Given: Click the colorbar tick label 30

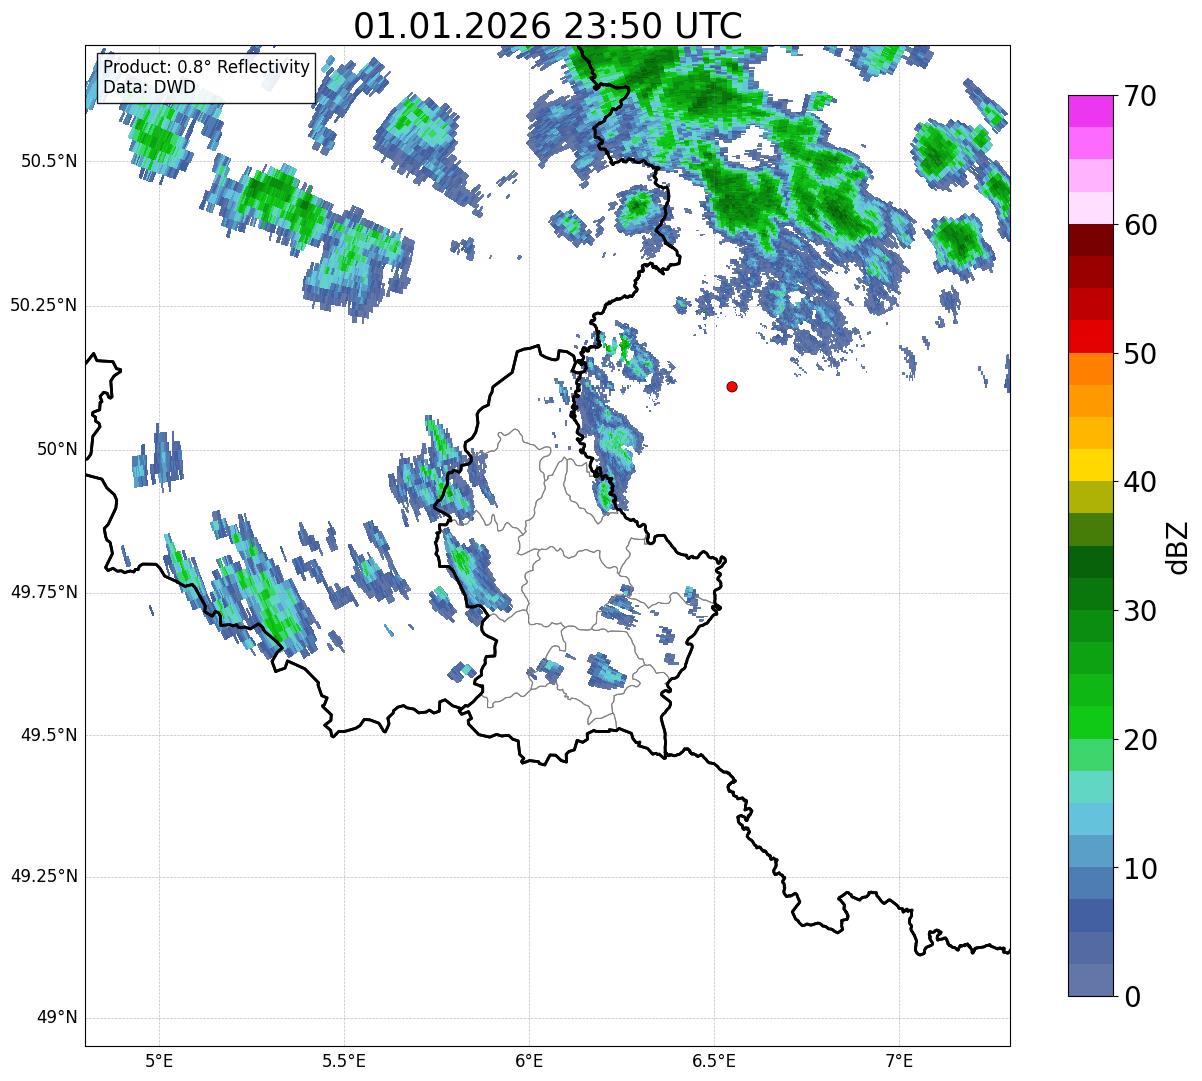Looking at the screenshot, I should point(1140,611).
